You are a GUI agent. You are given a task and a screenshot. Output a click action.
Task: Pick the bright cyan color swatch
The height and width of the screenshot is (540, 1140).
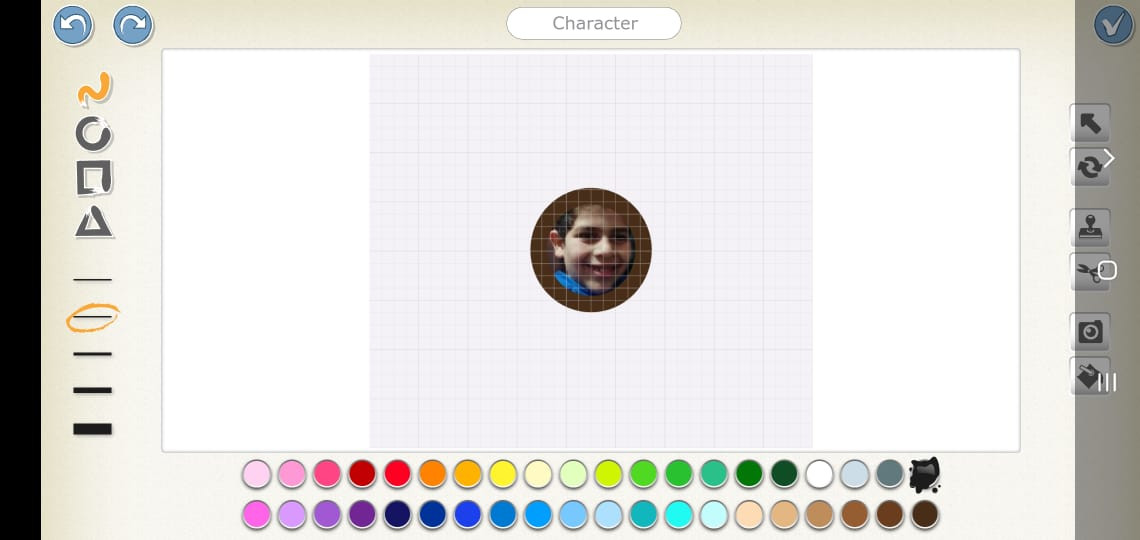point(678,515)
